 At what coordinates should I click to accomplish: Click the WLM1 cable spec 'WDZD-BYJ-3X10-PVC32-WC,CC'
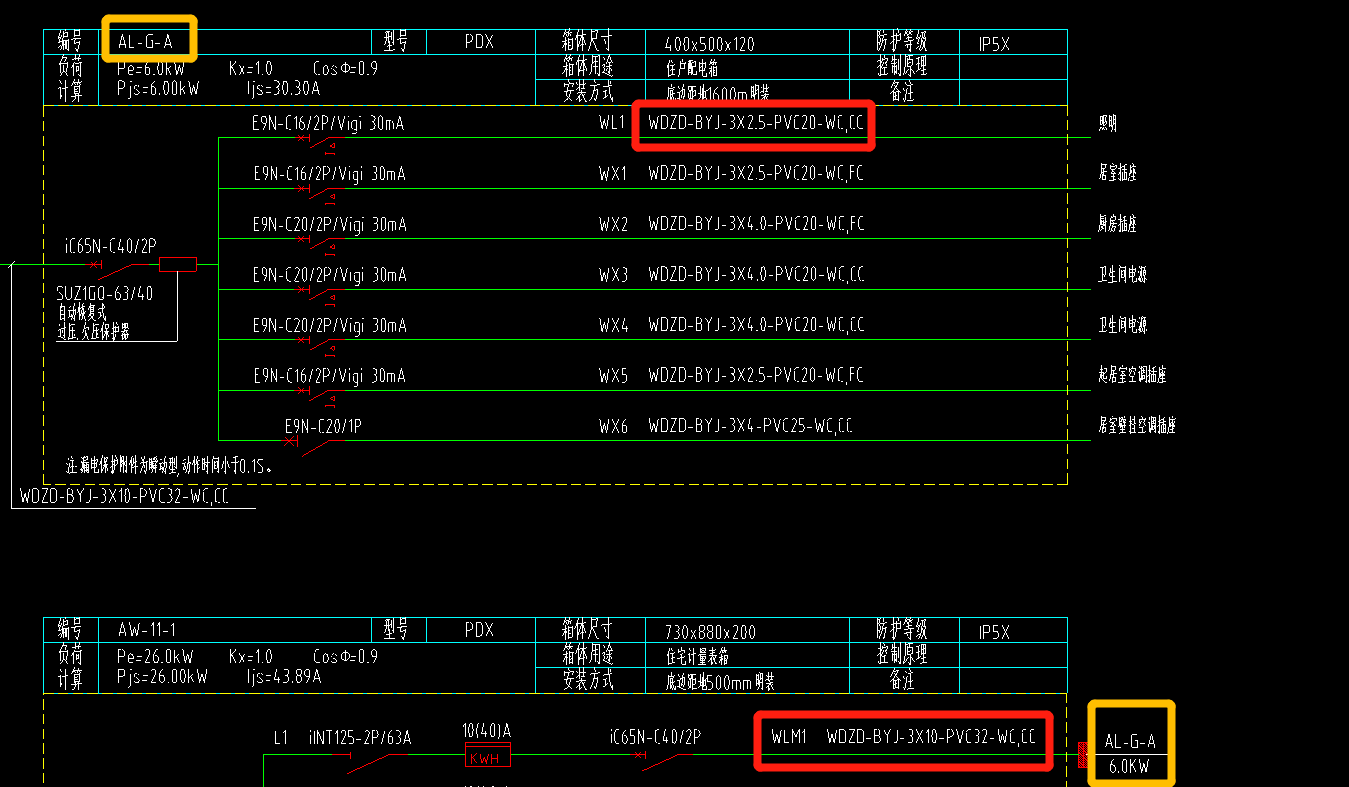coord(931,738)
